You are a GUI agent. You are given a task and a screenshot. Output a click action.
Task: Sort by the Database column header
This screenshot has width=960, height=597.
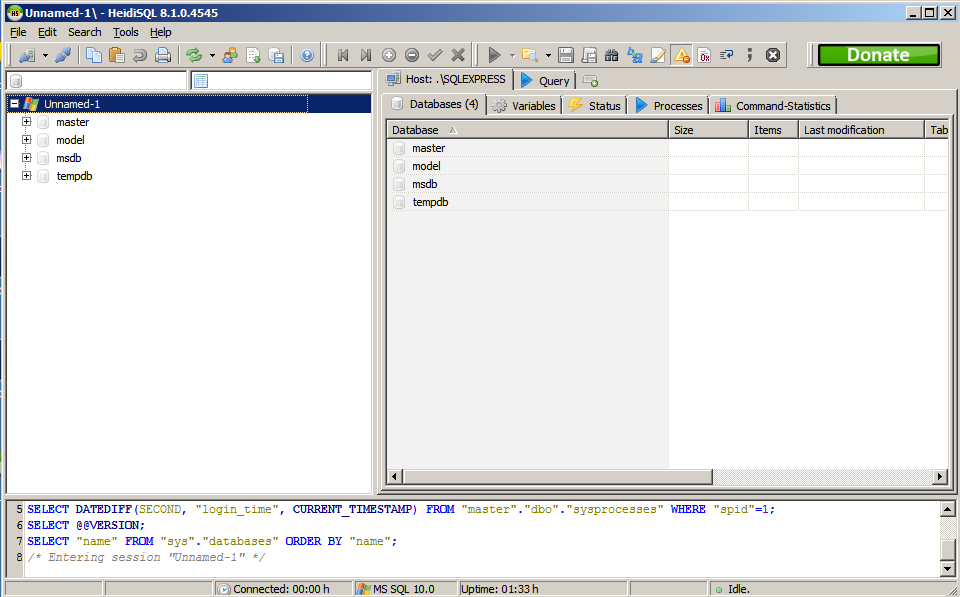tap(527, 130)
